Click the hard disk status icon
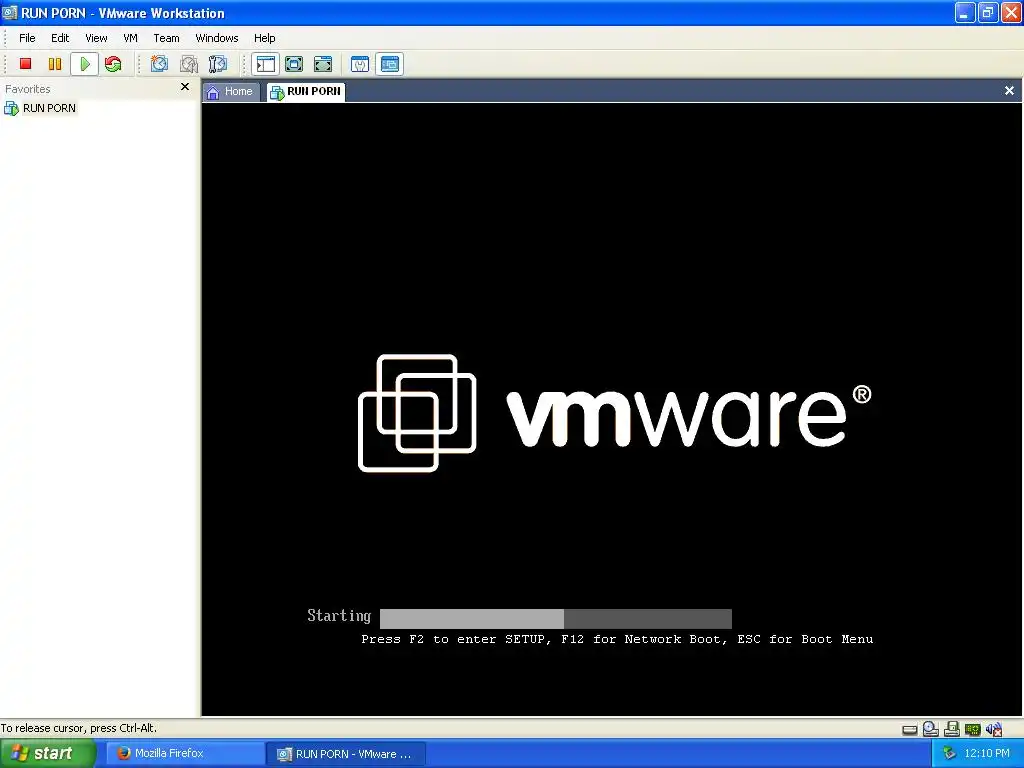 pyautogui.click(x=910, y=729)
